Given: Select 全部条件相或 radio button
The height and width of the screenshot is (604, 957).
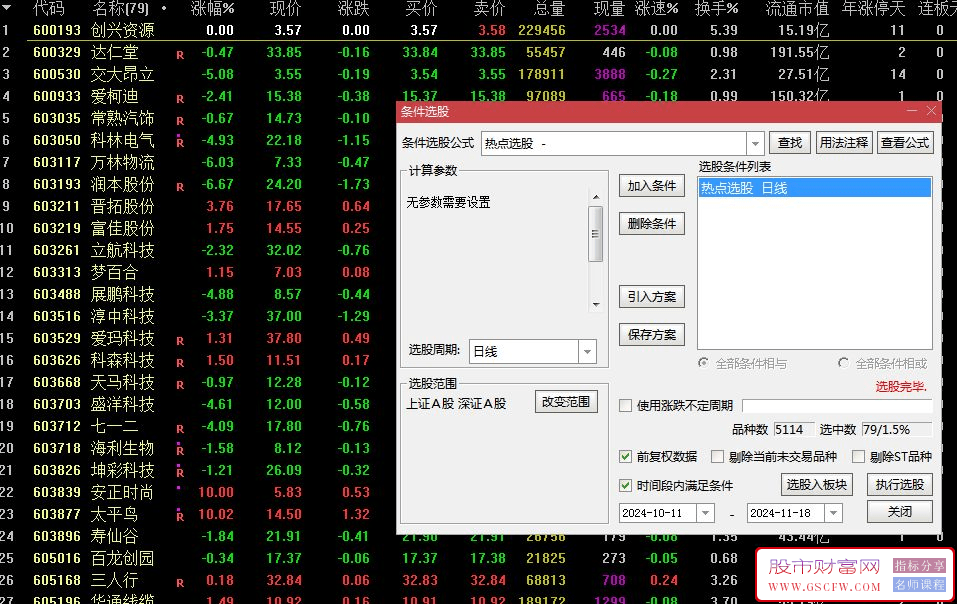Looking at the screenshot, I should click(x=843, y=363).
